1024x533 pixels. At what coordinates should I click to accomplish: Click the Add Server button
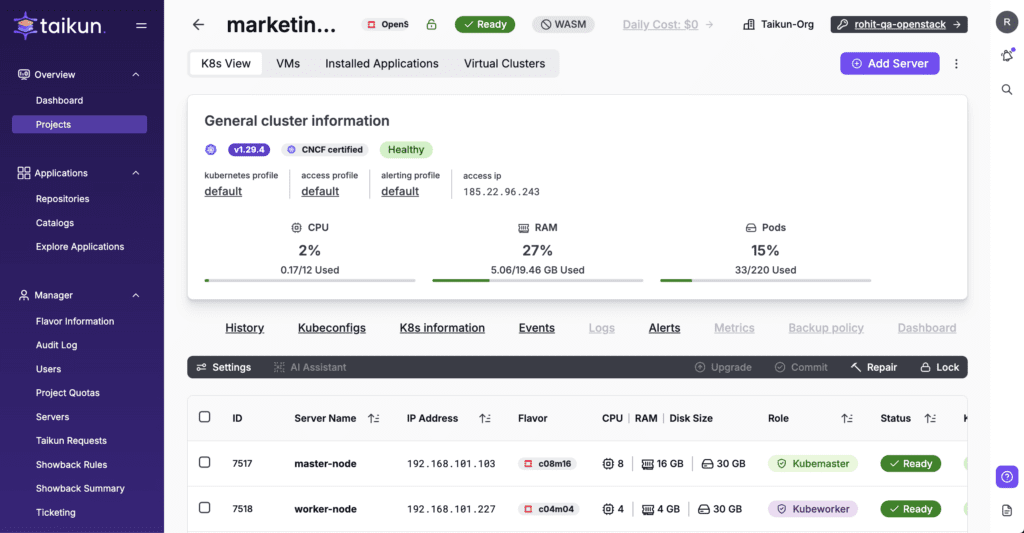889,63
